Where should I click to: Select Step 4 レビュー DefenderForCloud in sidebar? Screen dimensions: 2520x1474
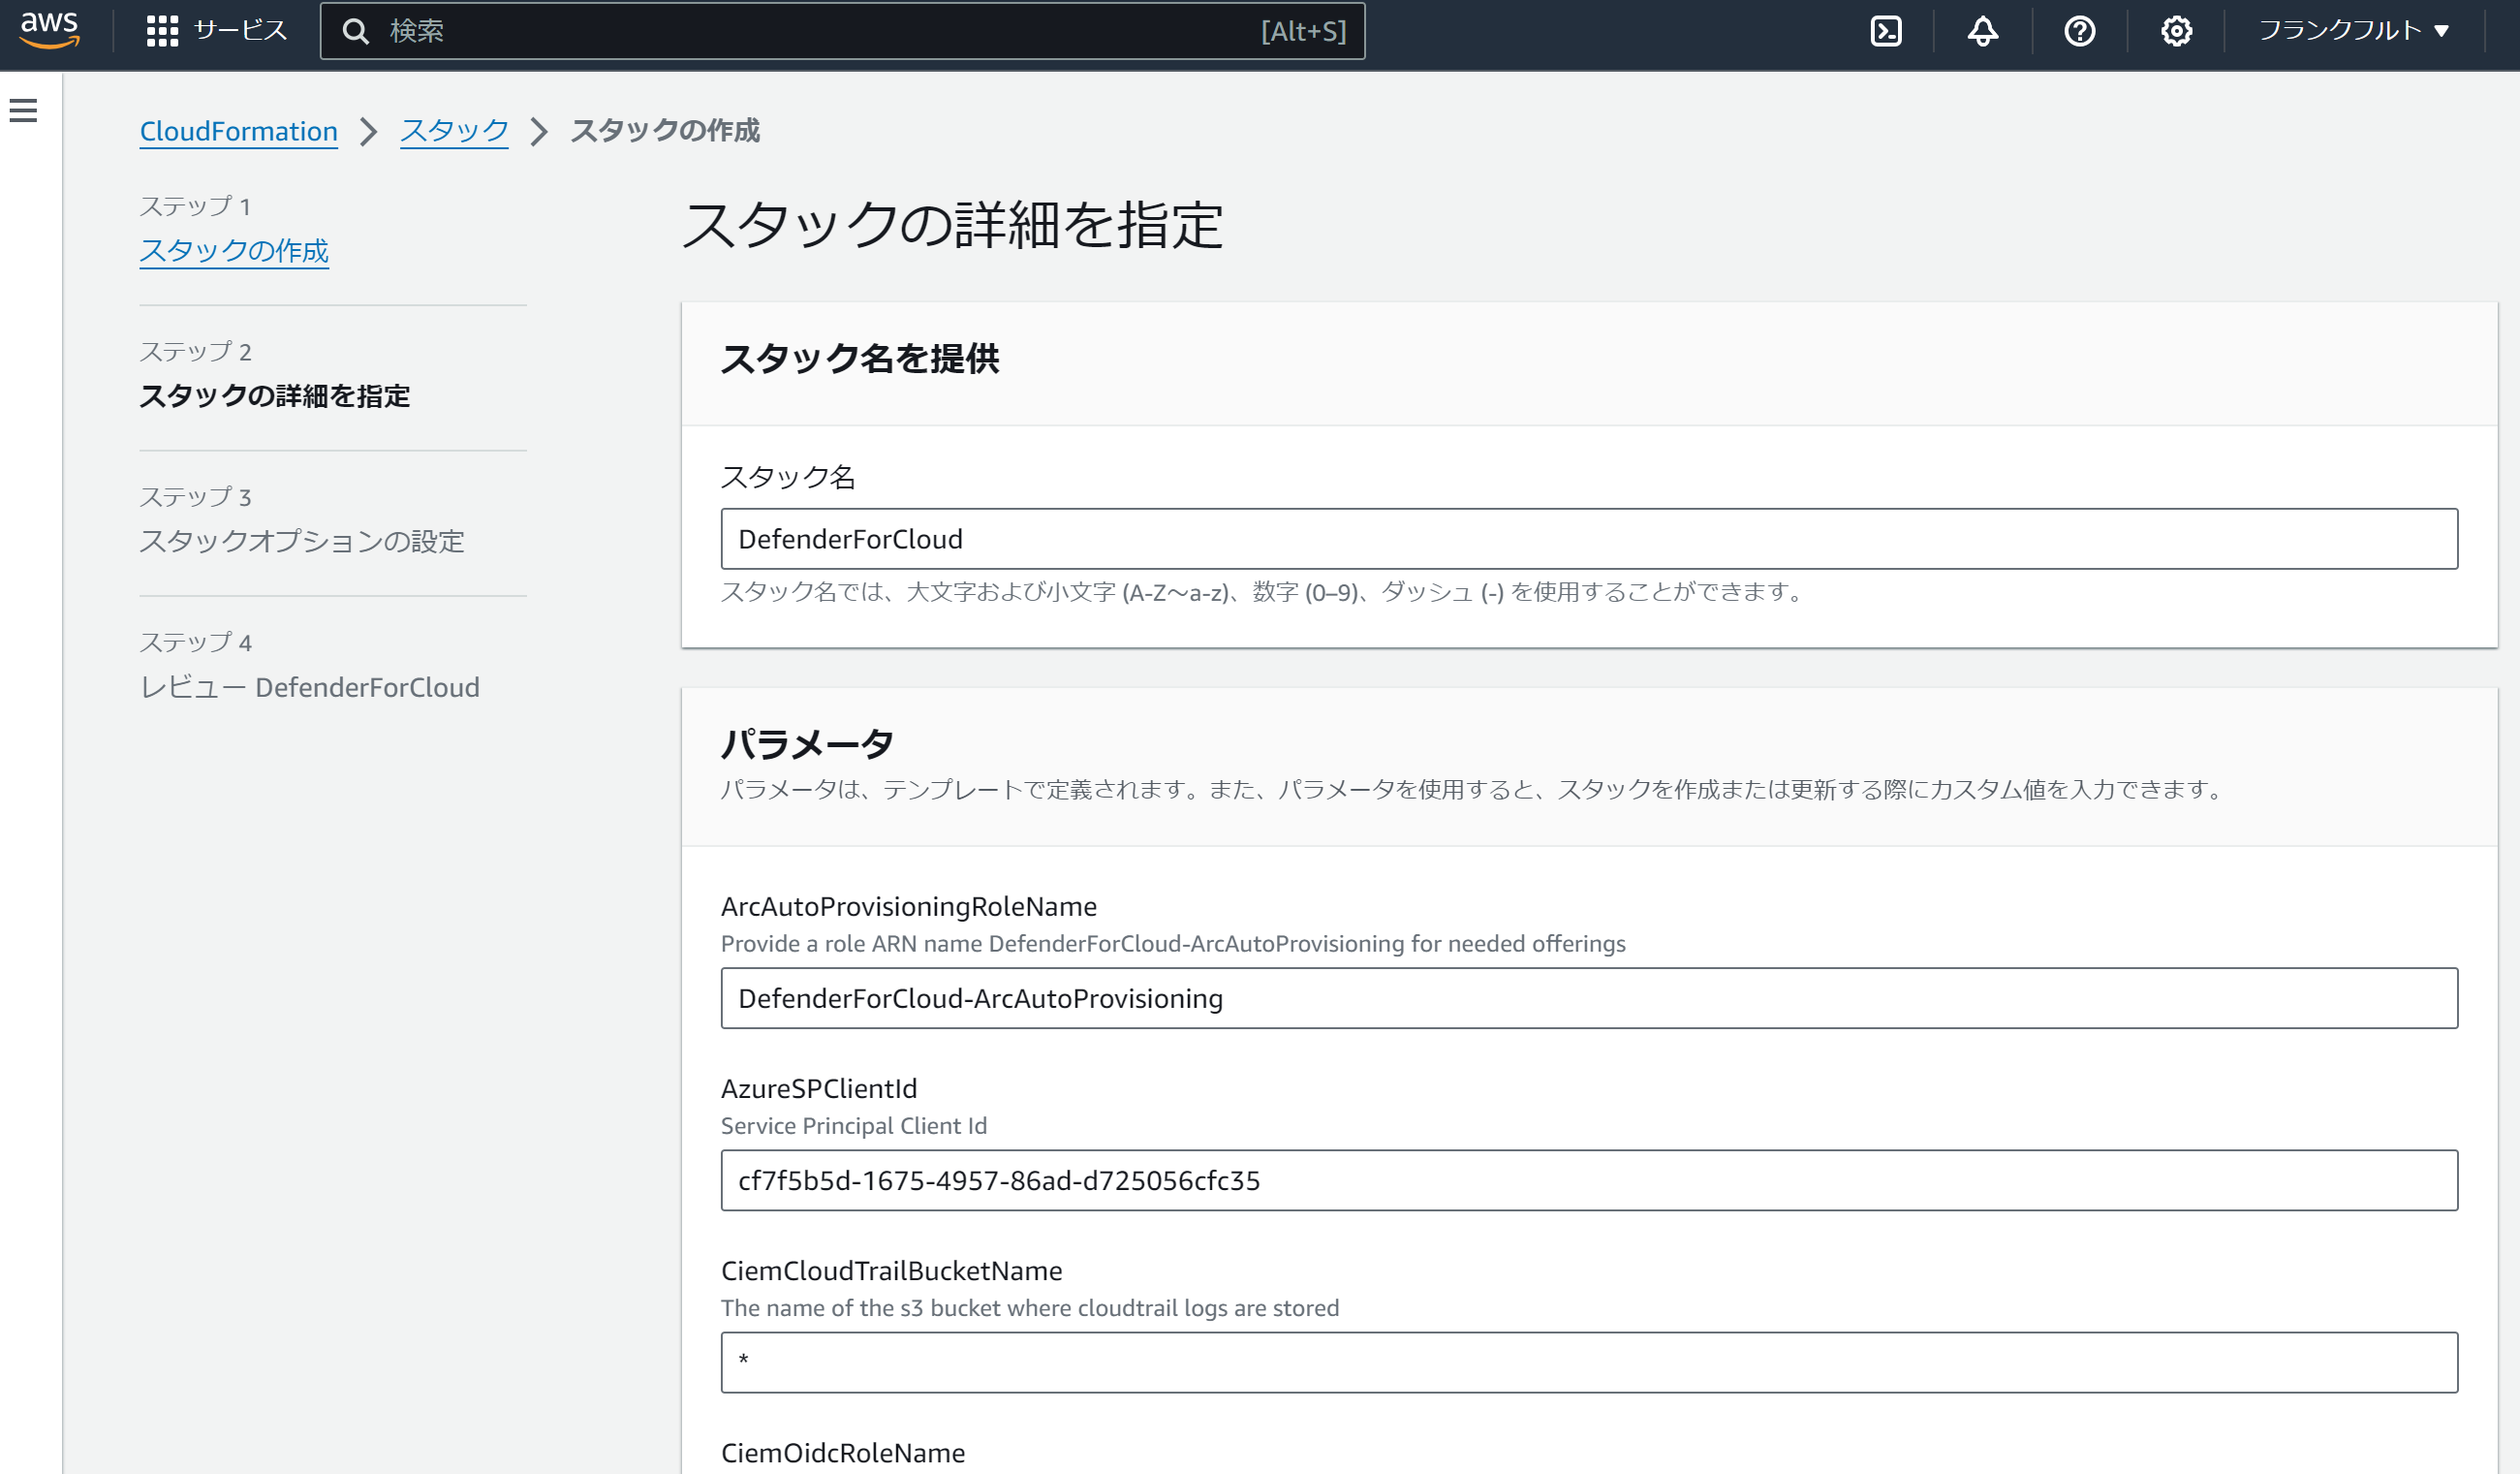[309, 687]
